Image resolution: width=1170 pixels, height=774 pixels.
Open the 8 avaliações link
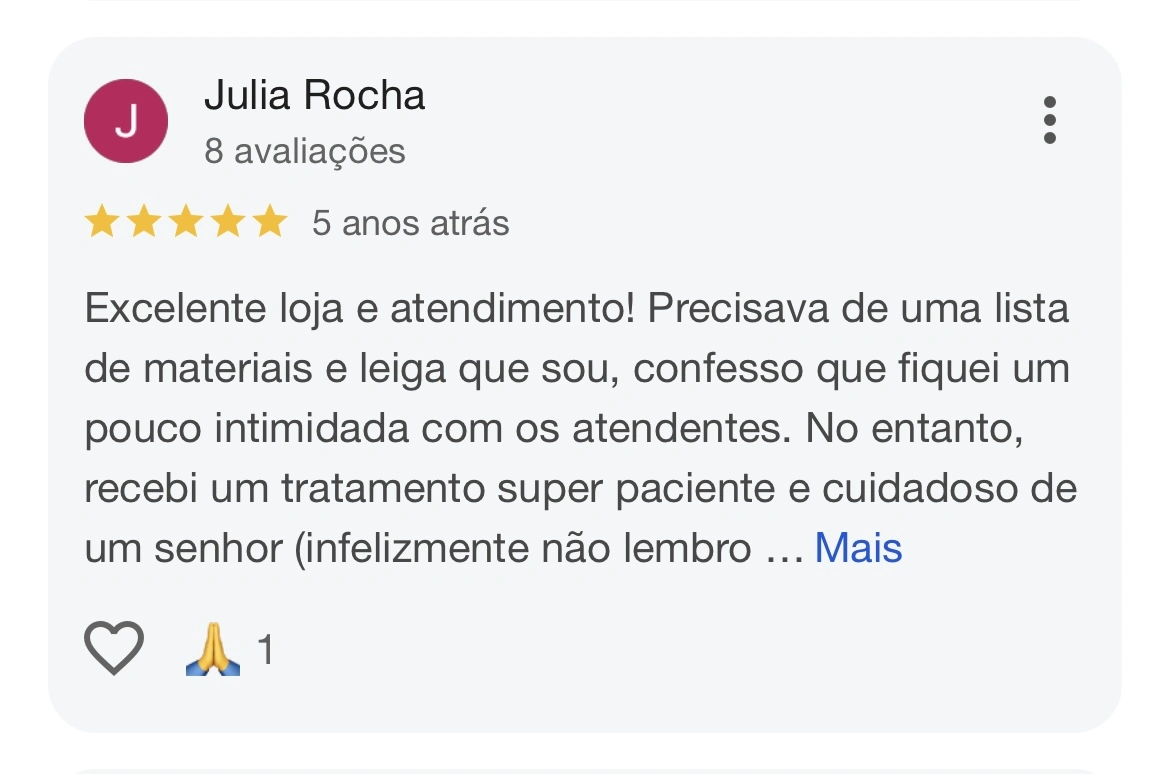303,151
